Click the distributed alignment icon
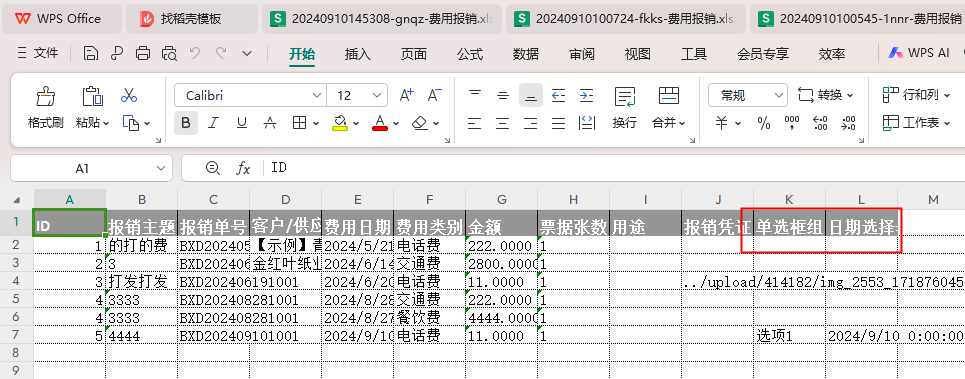 [x=587, y=123]
